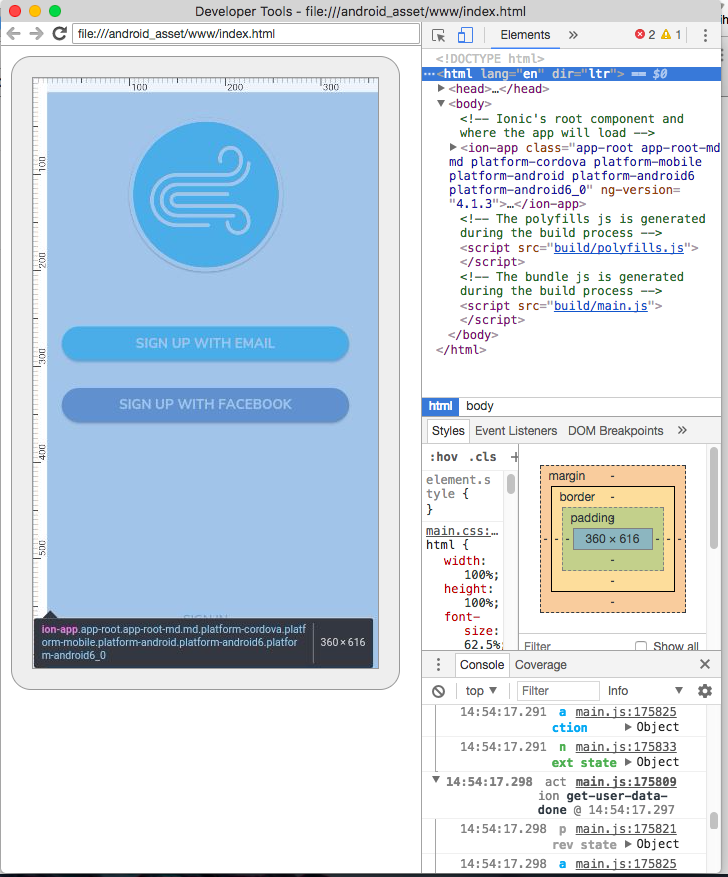Switch to the Console drawer tab
Screen dimensions: 728x877
[x=481, y=664]
